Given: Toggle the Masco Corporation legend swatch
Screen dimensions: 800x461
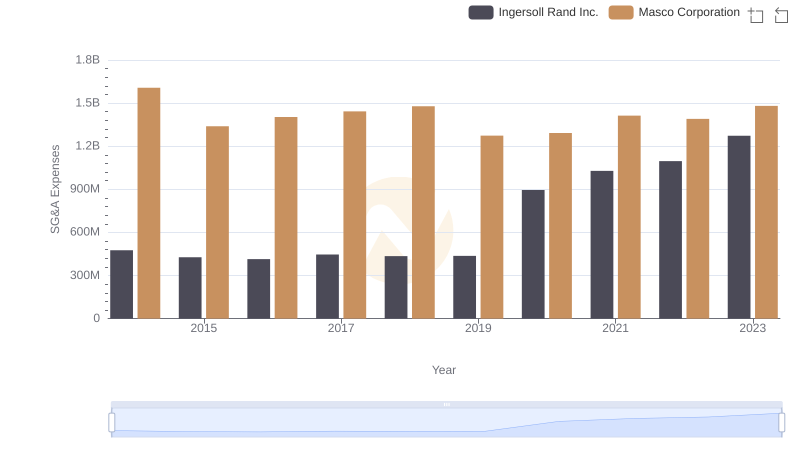Looking at the screenshot, I should (621, 12).
